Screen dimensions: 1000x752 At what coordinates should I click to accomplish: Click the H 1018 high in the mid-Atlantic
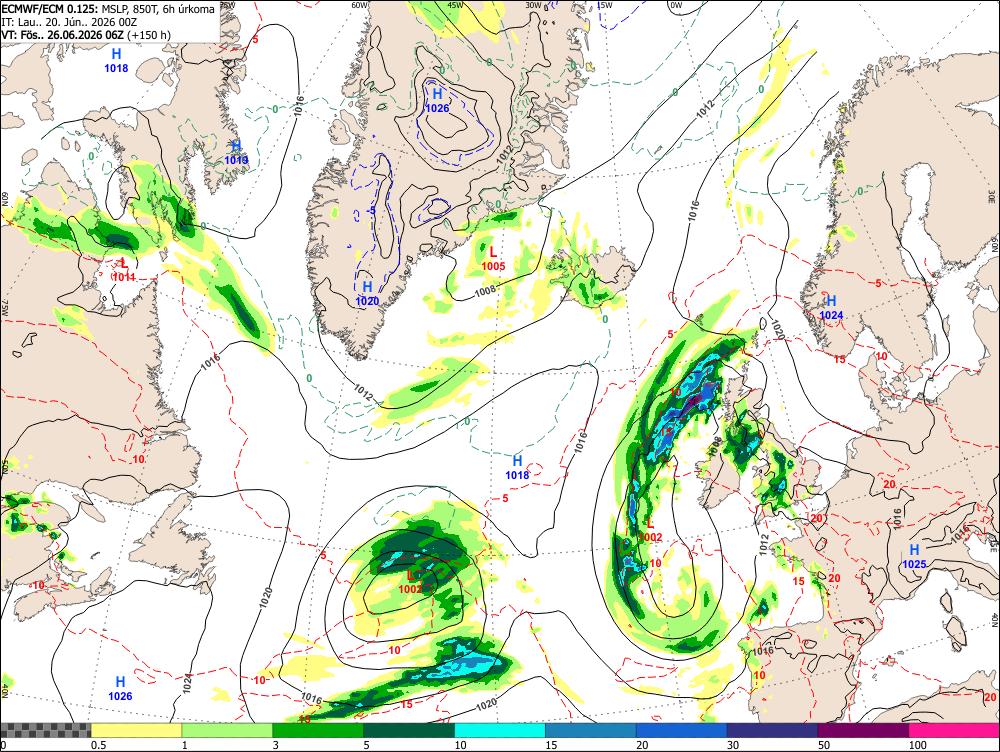(x=517, y=468)
